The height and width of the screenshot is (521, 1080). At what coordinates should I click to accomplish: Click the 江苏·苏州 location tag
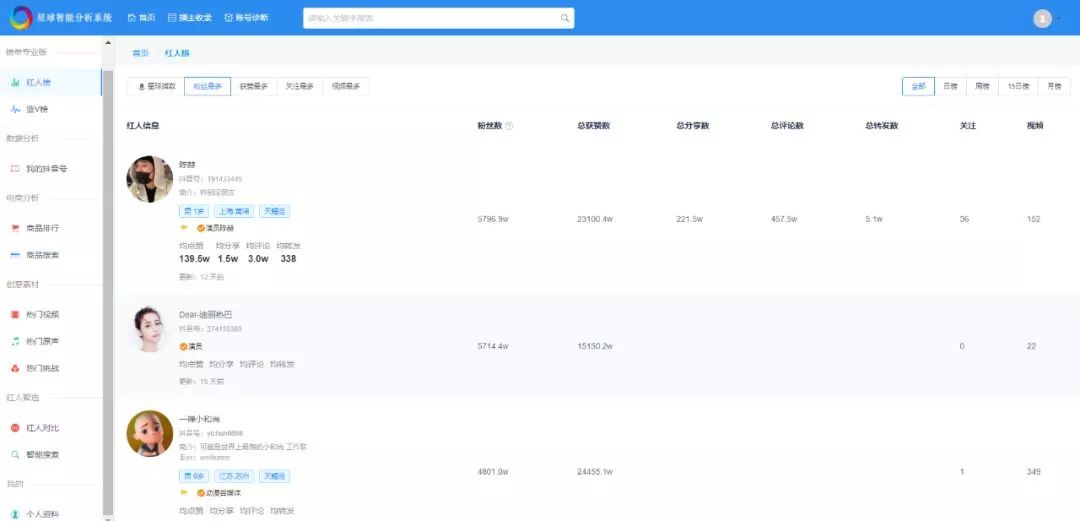[234, 476]
